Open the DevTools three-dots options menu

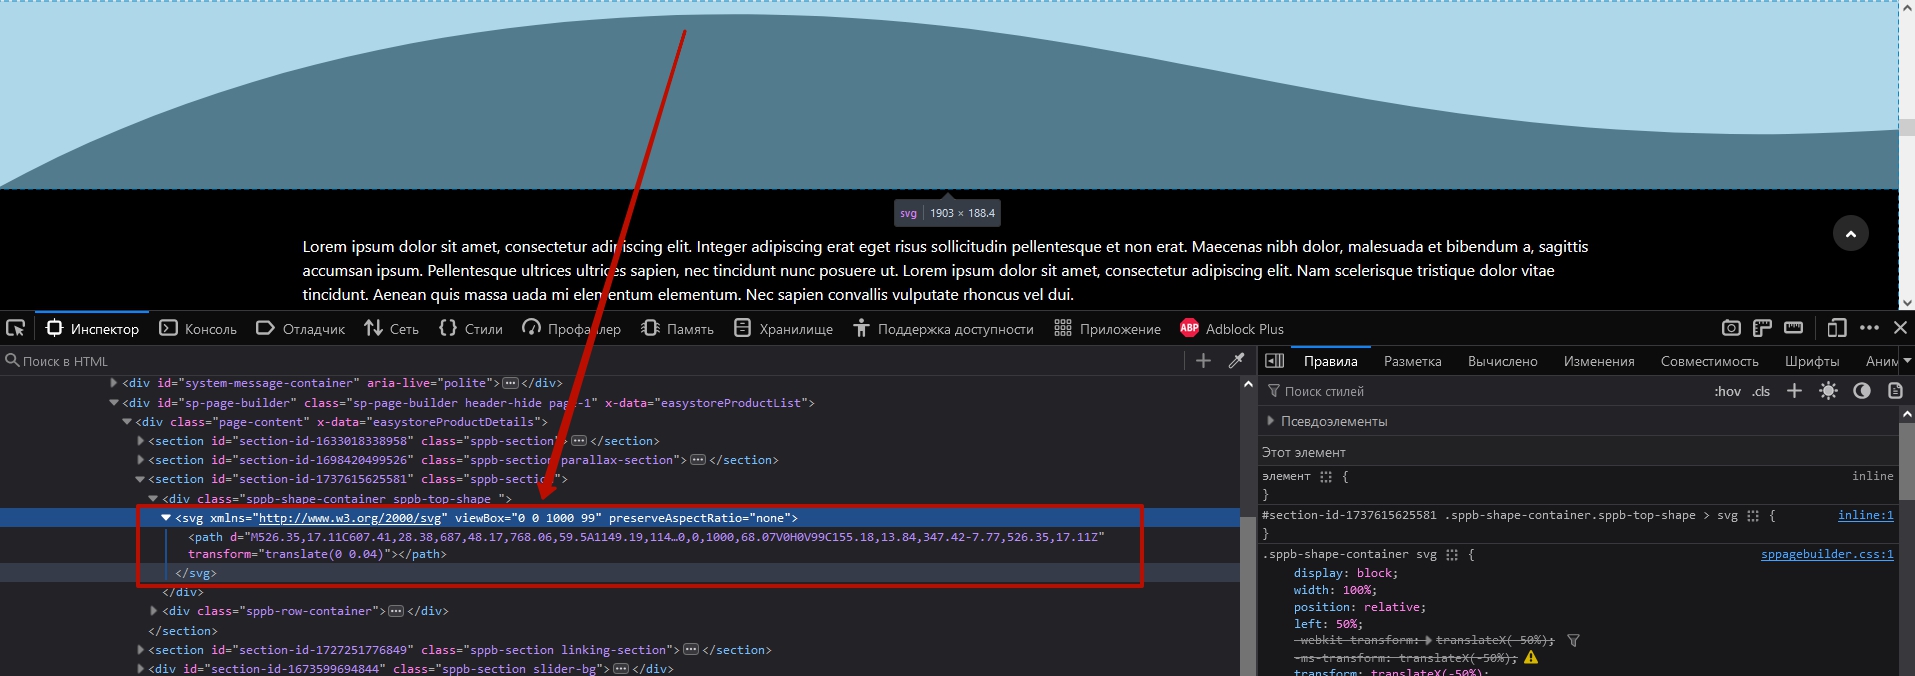pyautogui.click(x=1869, y=328)
